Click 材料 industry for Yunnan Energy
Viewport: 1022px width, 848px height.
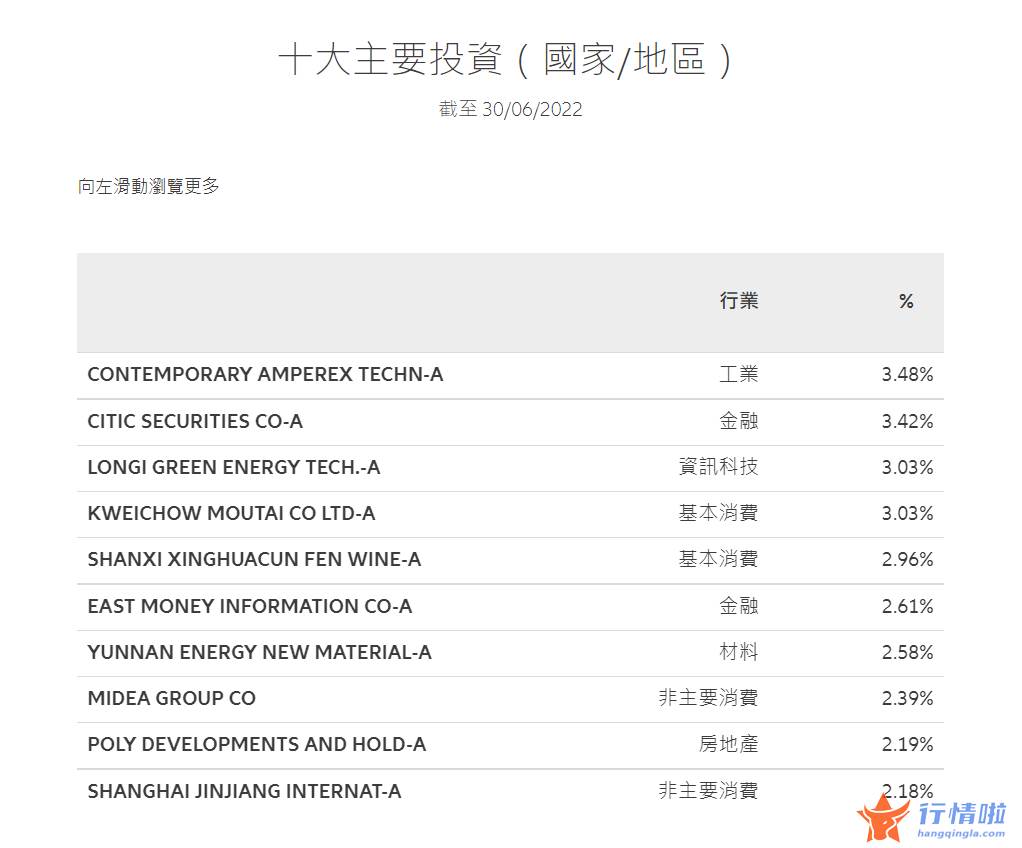[738, 652]
